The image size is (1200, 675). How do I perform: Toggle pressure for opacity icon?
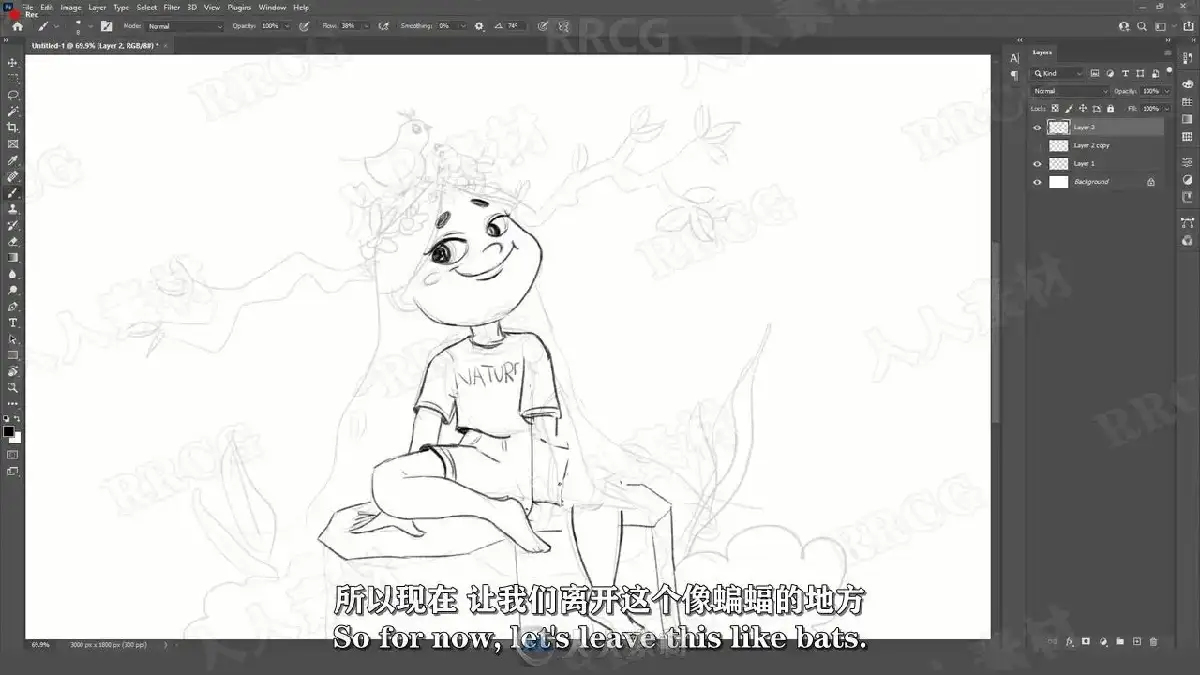tap(303, 26)
